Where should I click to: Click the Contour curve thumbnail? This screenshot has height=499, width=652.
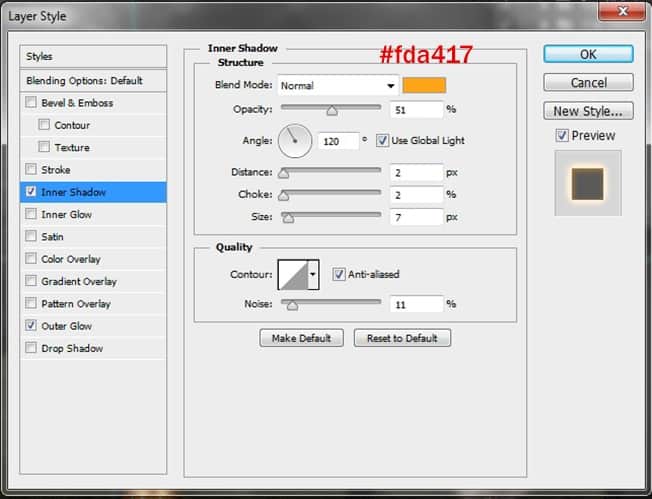(x=293, y=274)
